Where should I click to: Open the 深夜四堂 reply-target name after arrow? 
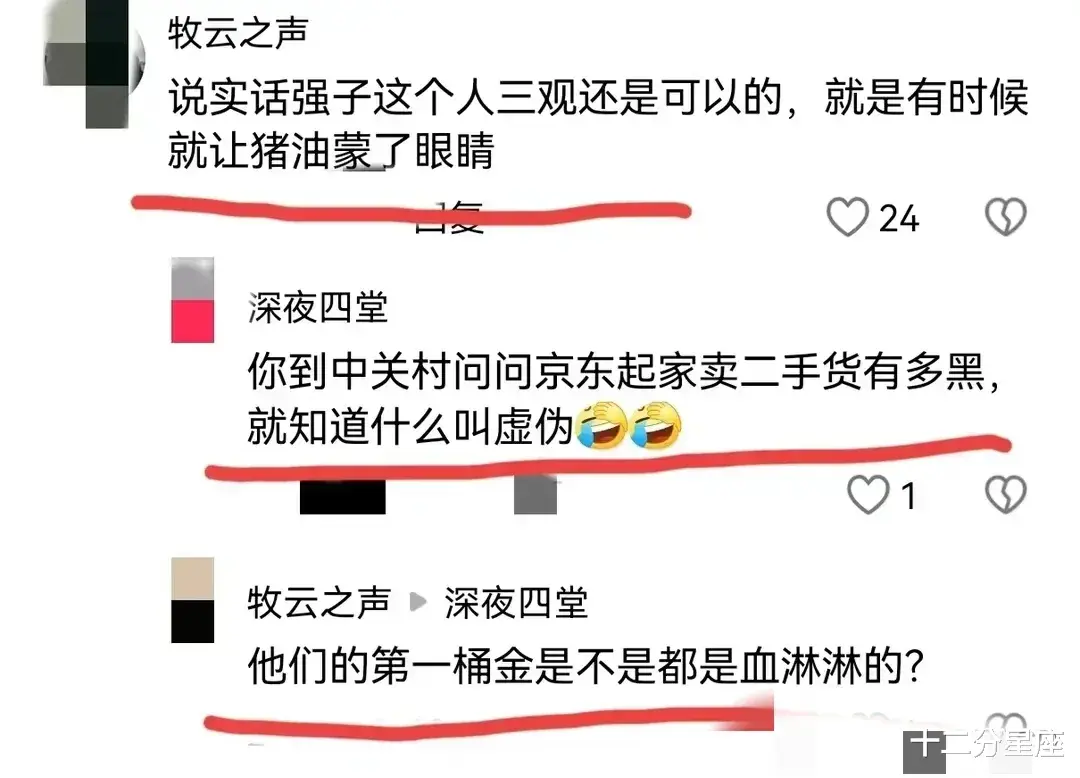coord(516,603)
